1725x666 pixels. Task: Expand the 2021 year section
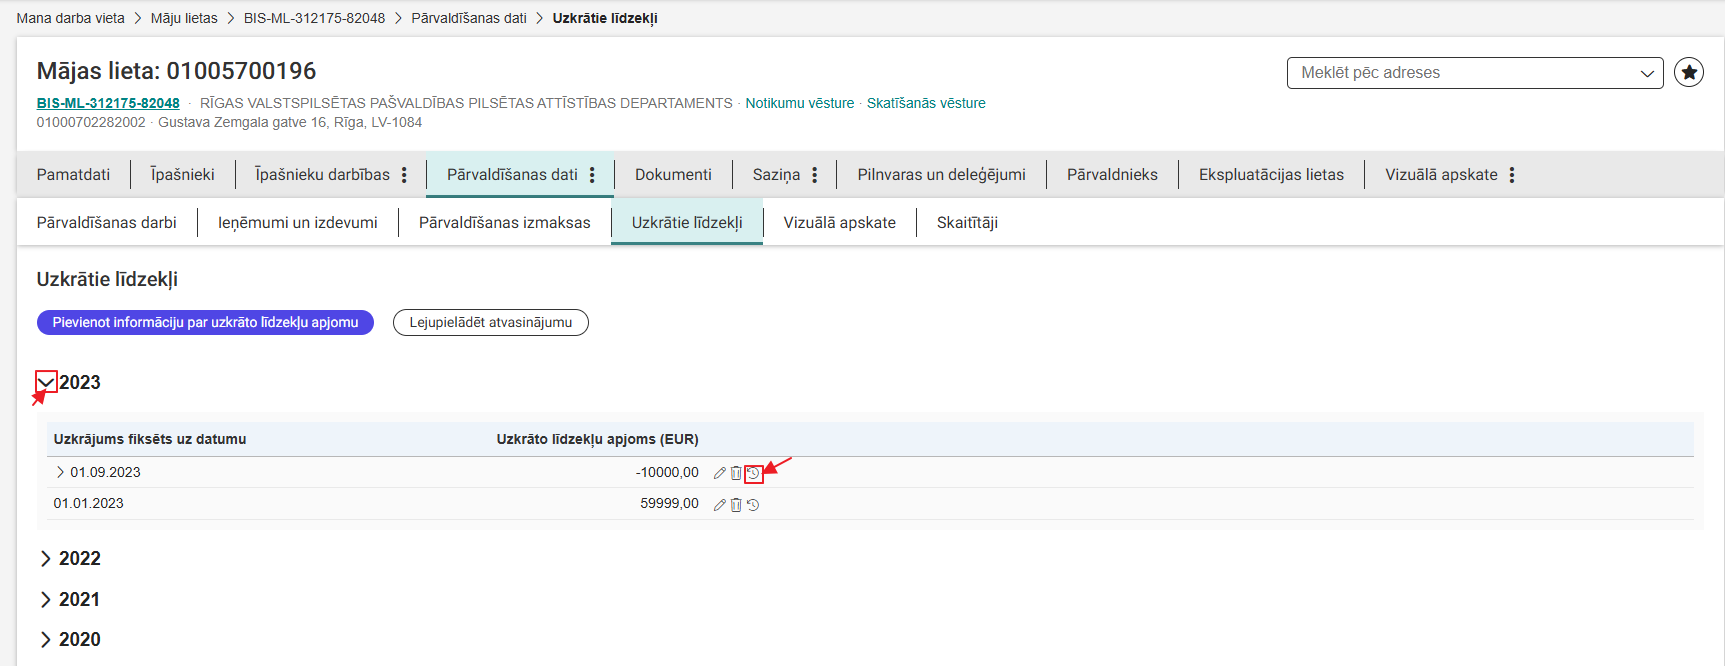coord(46,600)
